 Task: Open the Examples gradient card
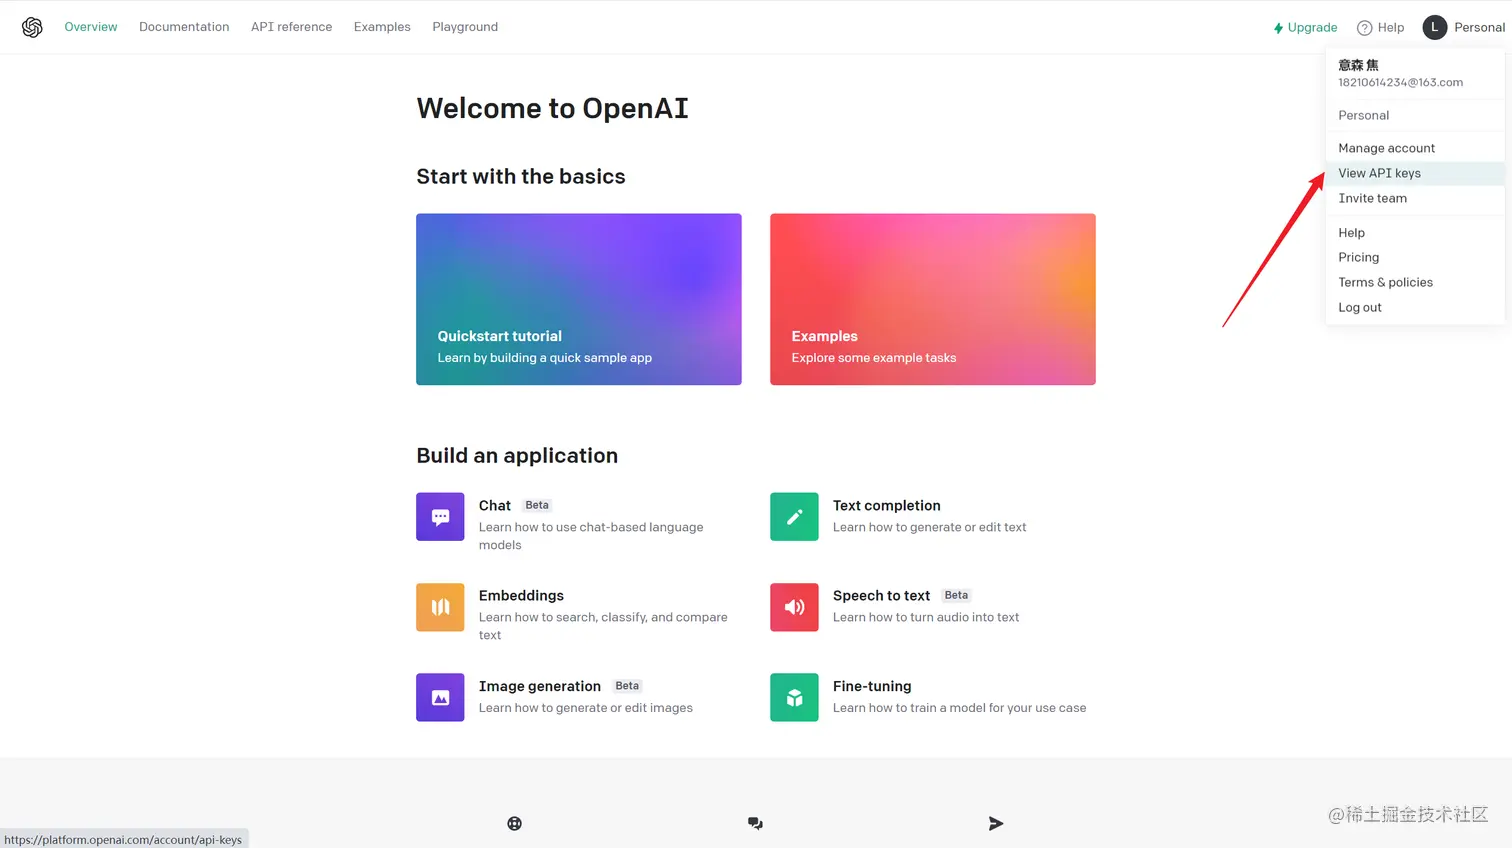[x=933, y=299]
